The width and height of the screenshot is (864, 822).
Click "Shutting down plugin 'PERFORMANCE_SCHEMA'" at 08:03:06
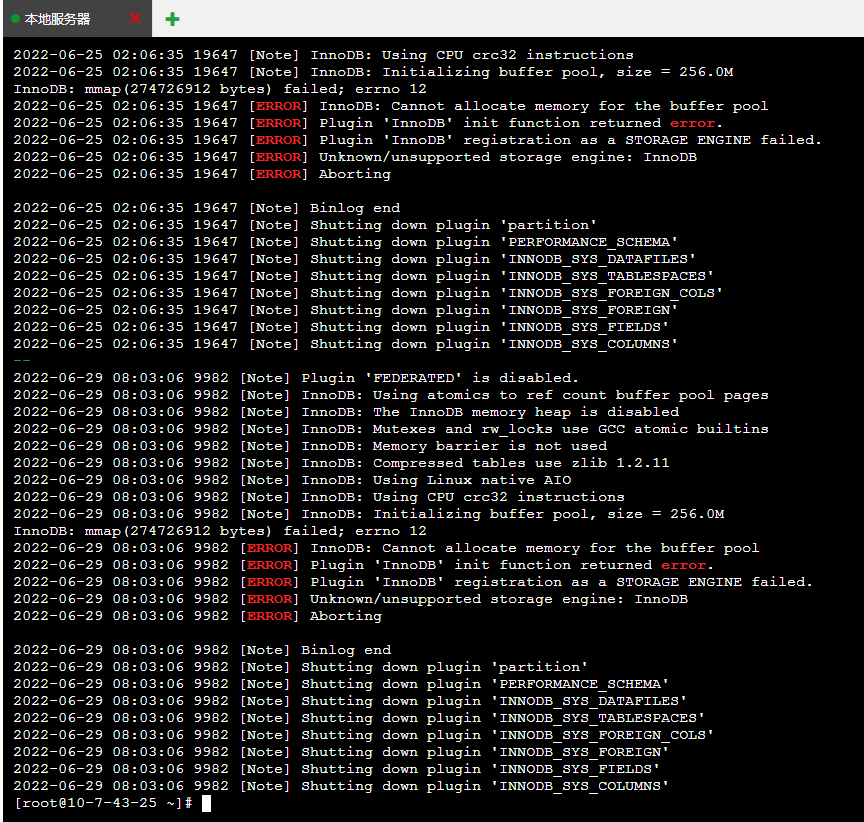484,684
